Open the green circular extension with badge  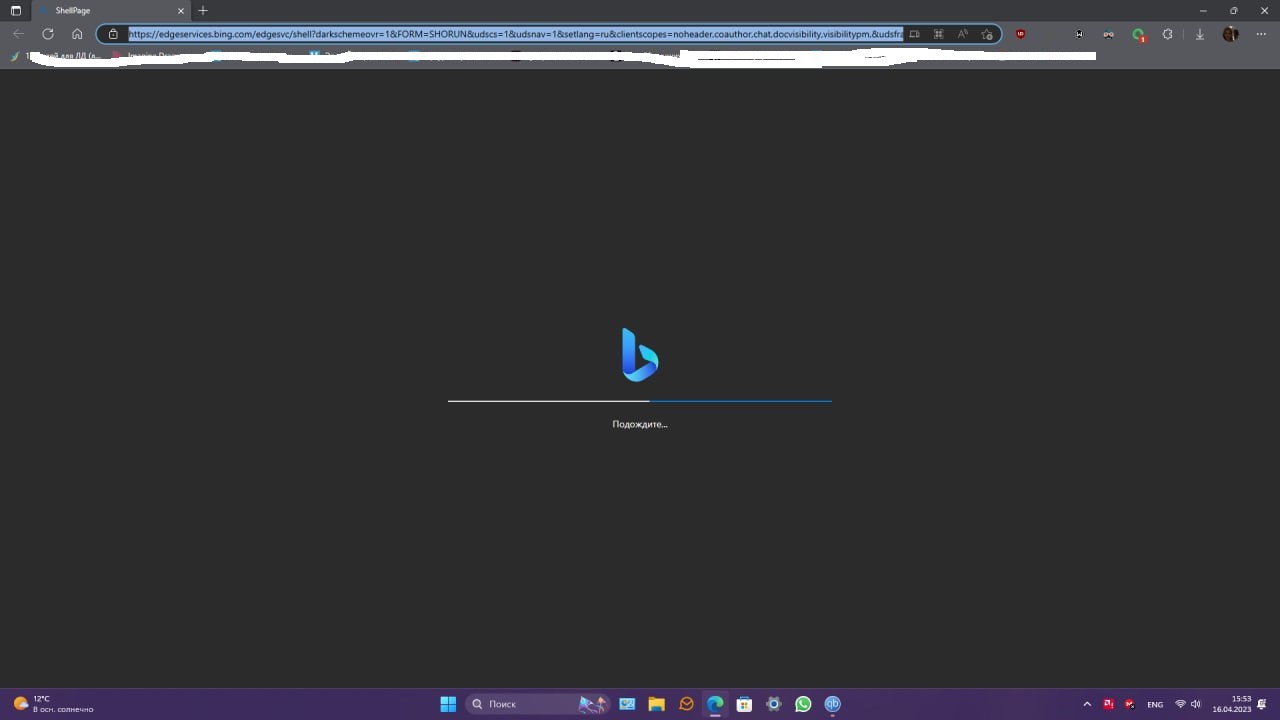pos(1138,35)
